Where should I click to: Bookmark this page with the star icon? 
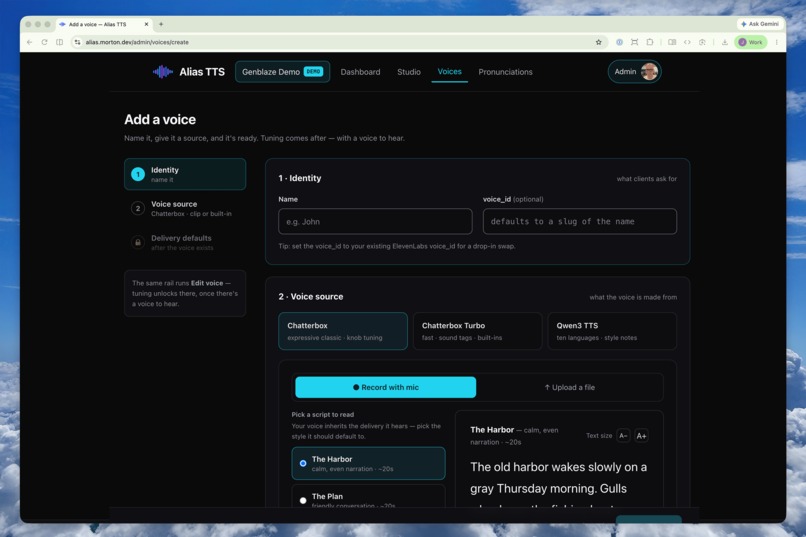coord(598,42)
